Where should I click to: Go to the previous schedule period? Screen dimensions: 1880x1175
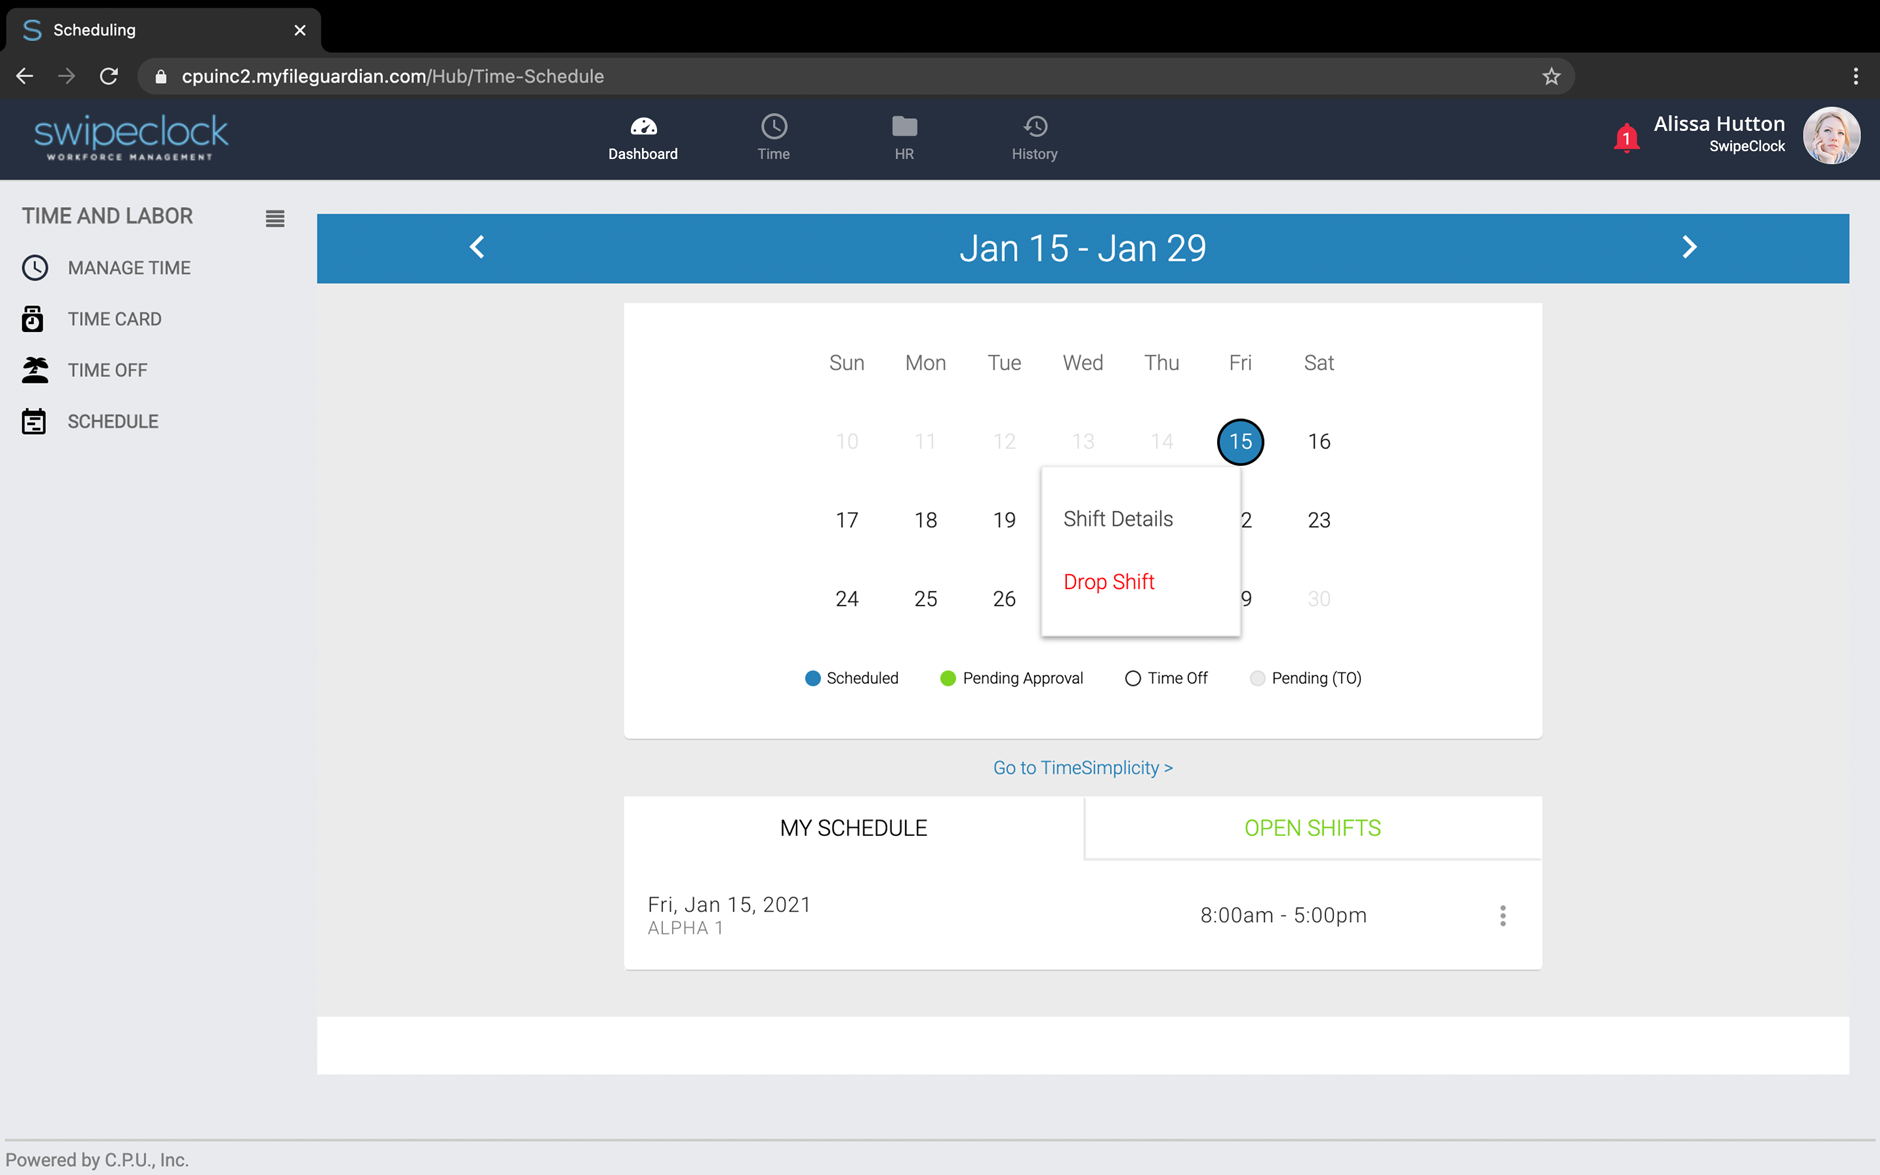(x=477, y=247)
